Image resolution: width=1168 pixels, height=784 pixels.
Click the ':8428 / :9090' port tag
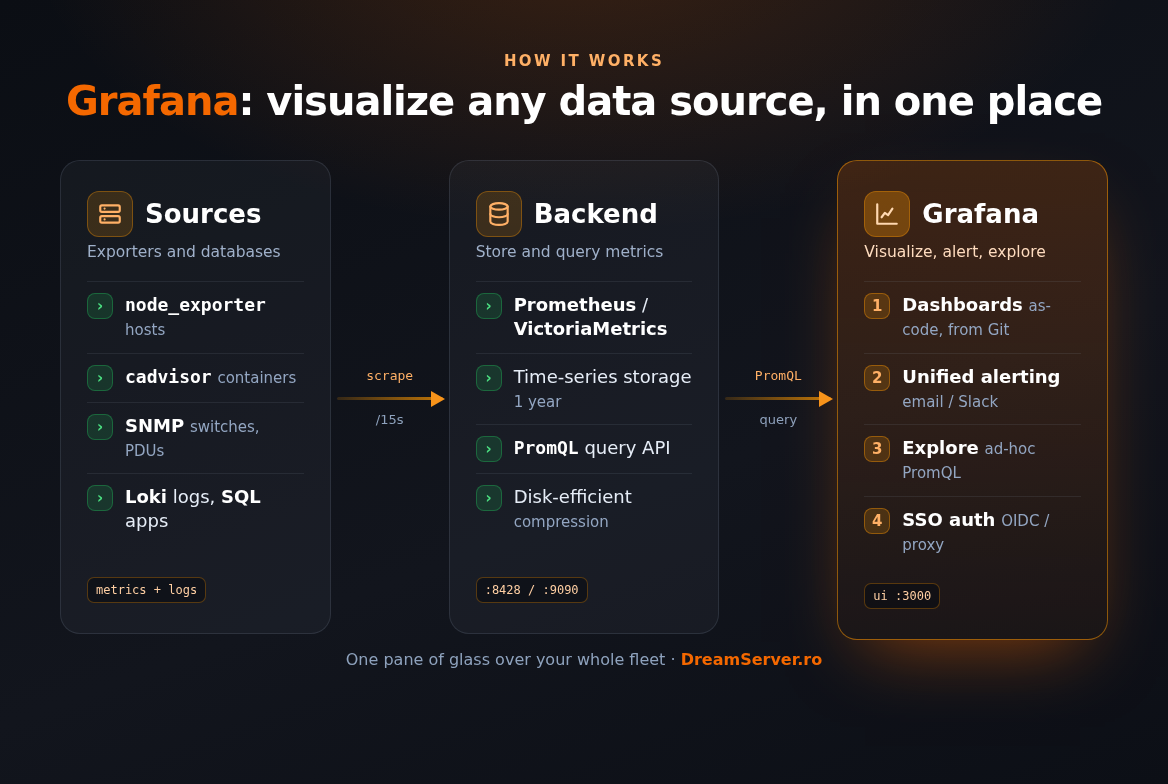532,589
